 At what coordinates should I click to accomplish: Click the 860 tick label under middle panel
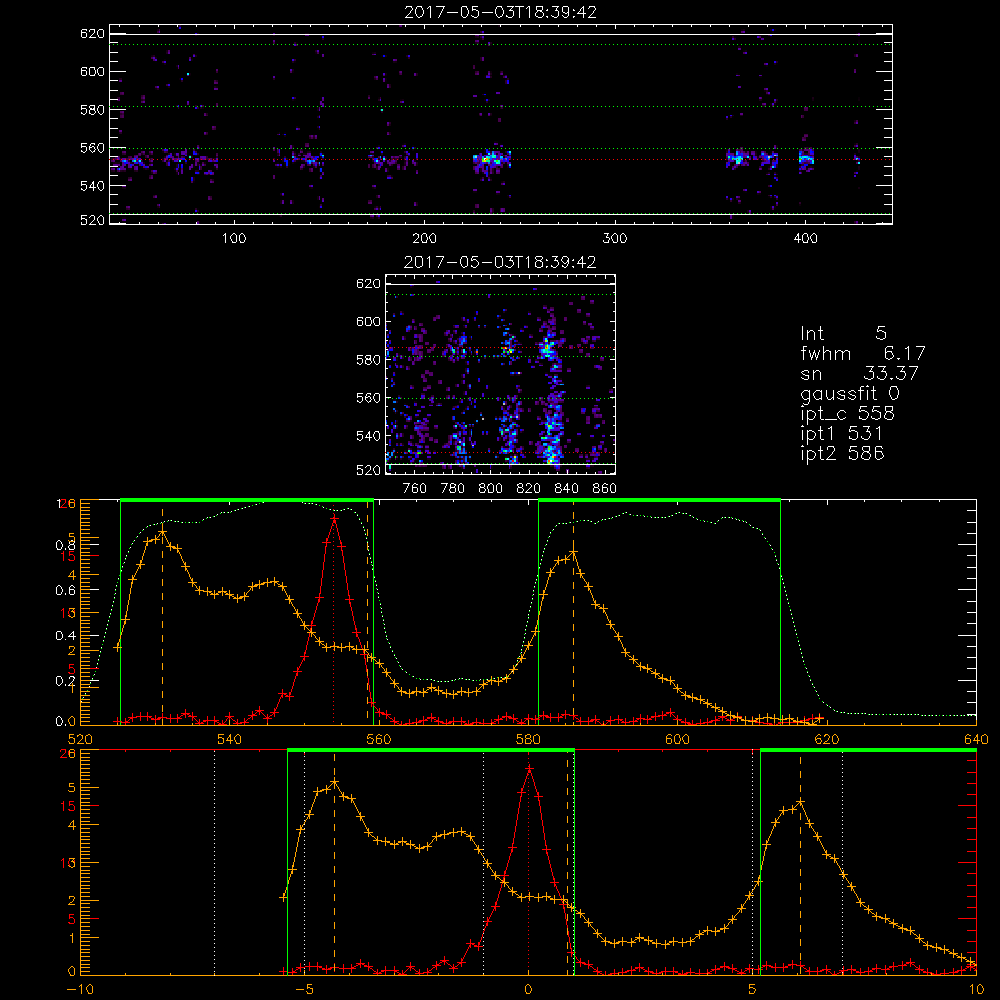pyautogui.click(x=604, y=489)
